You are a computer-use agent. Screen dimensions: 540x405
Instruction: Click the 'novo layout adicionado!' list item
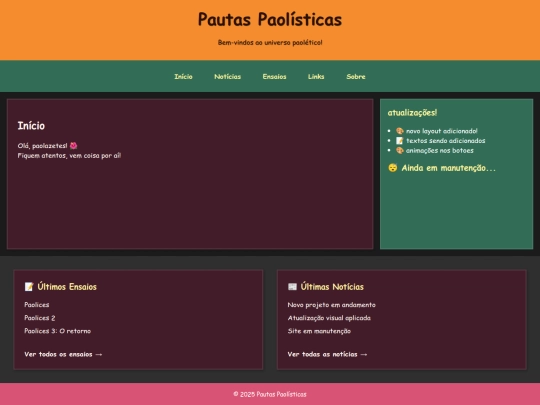(x=442, y=131)
